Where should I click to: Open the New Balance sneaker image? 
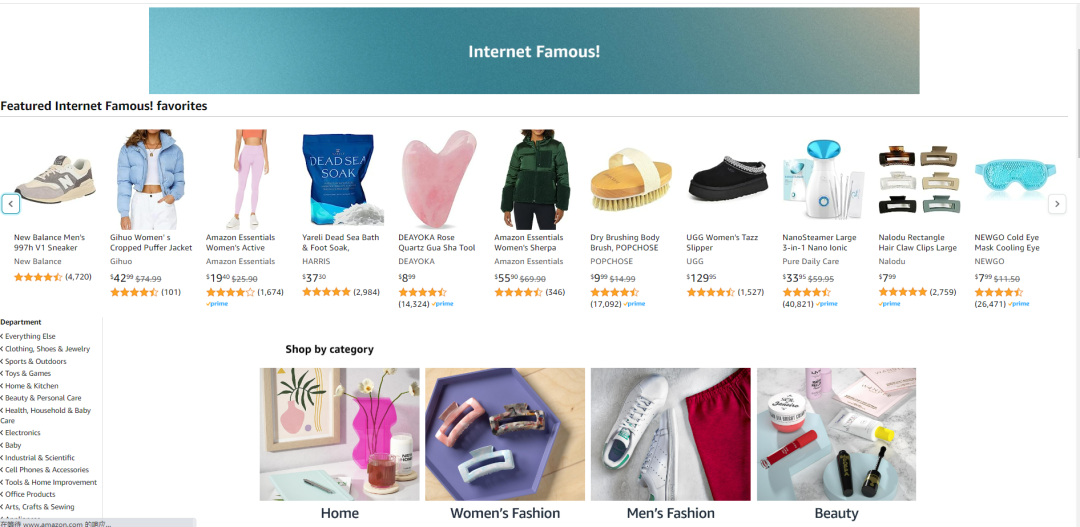tap(55, 178)
